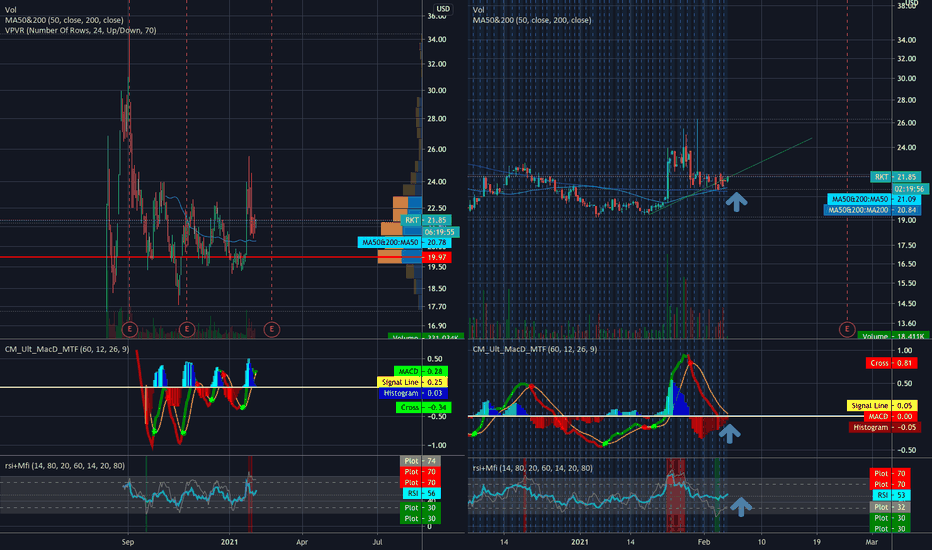Click the 02:19:56 countdown label
This screenshot has width=932, height=550.
[910, 188]
